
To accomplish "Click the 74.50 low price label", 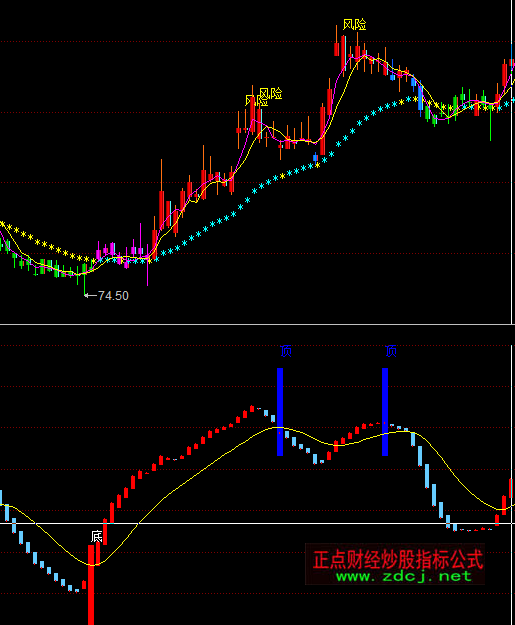I will 113,296.
